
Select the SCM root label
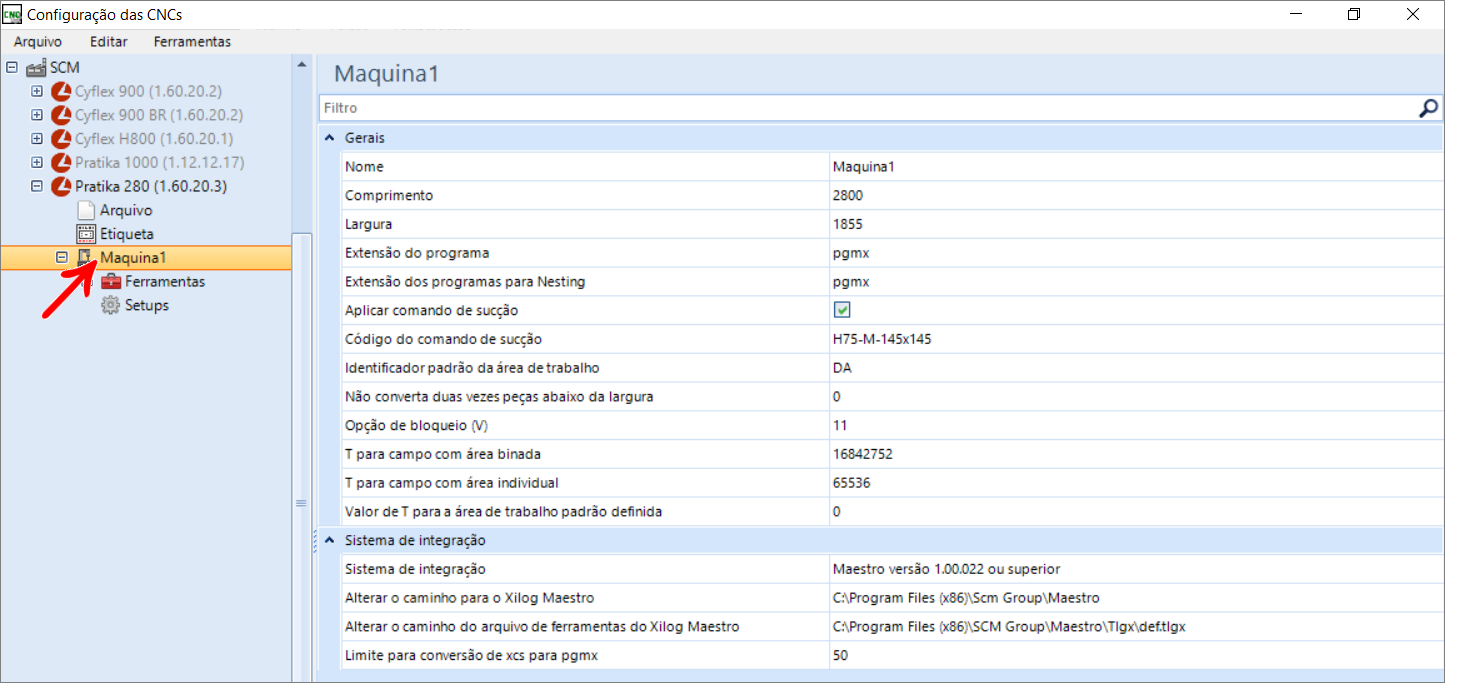tap(65, 68)
